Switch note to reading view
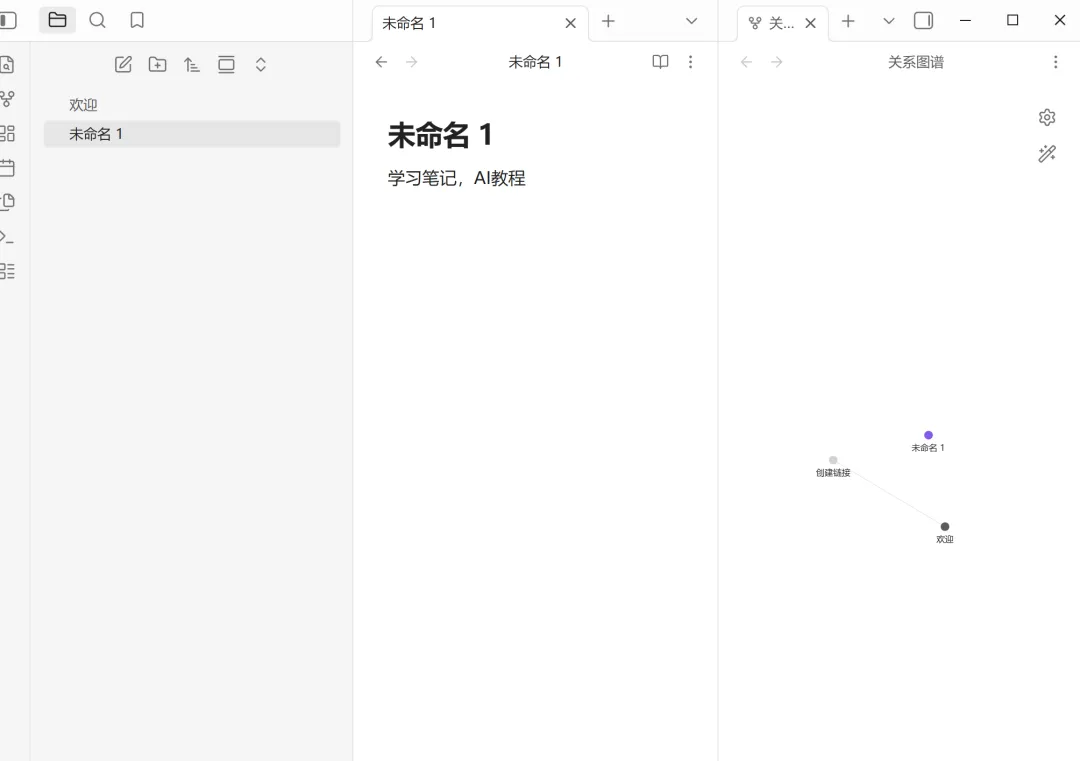 (660, 62)
